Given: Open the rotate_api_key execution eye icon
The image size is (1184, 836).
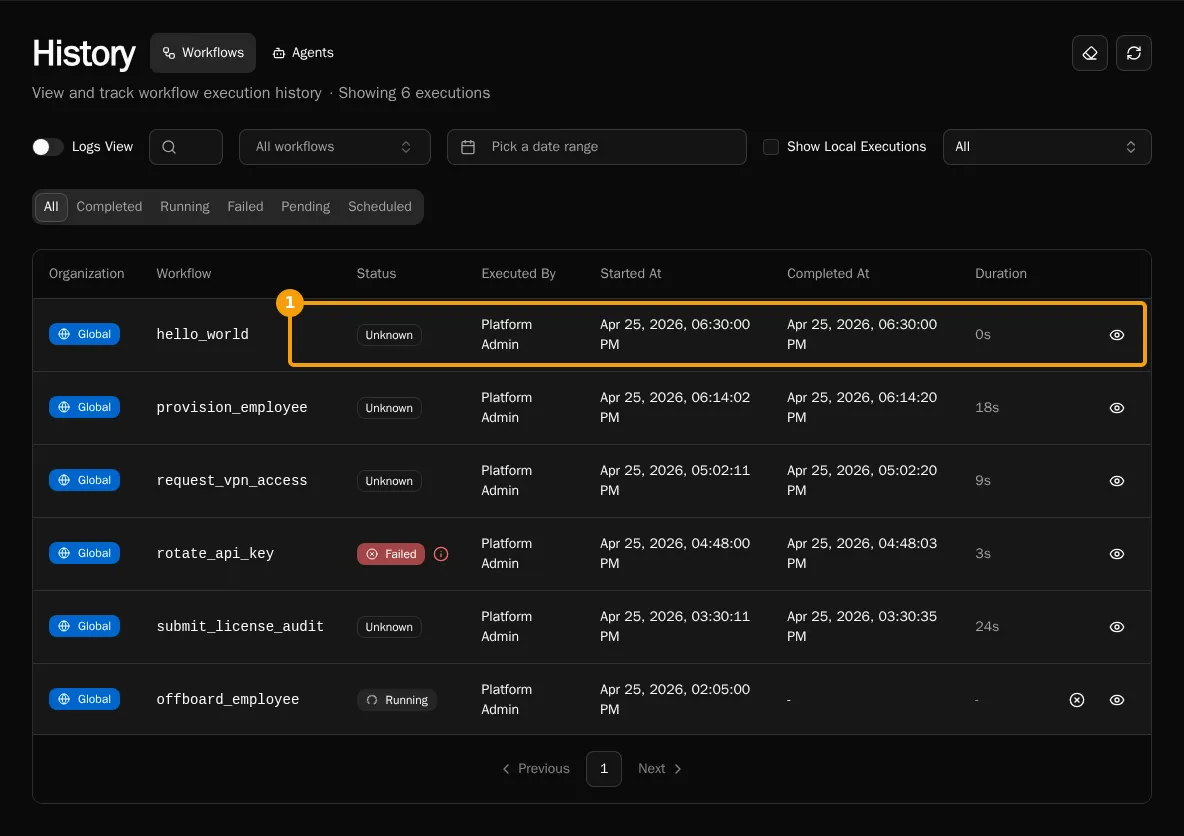Looking at the screenshot, I should tap(1116, 554).
